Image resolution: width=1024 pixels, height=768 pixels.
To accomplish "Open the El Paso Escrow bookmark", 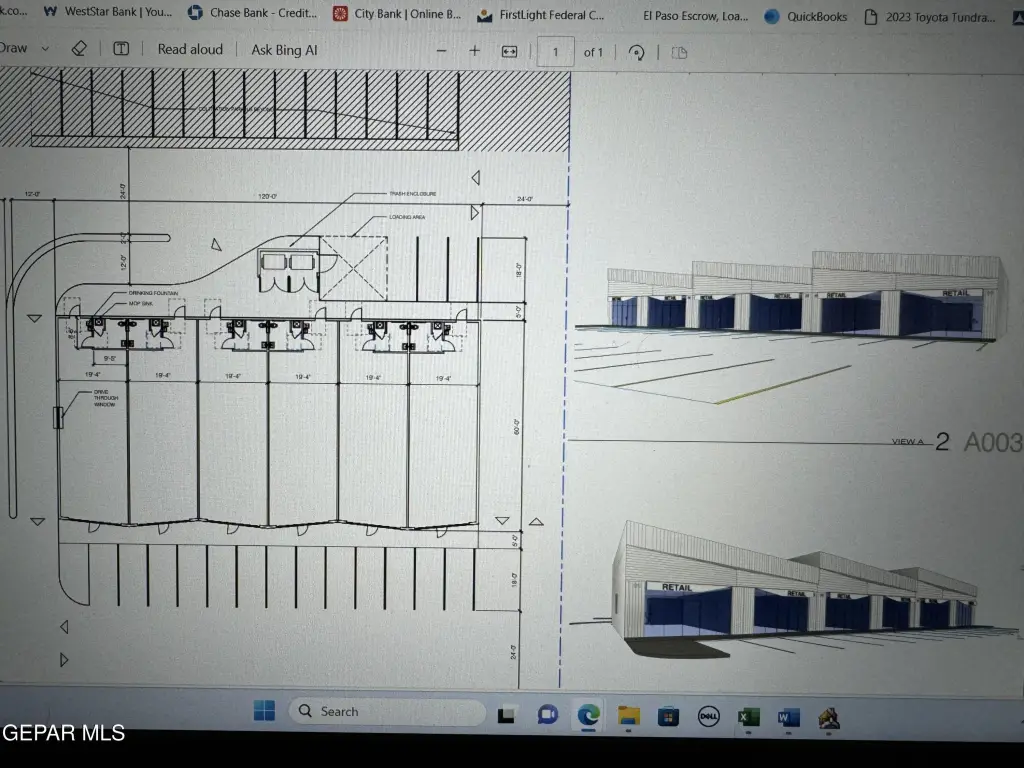I will coord(696,16).
